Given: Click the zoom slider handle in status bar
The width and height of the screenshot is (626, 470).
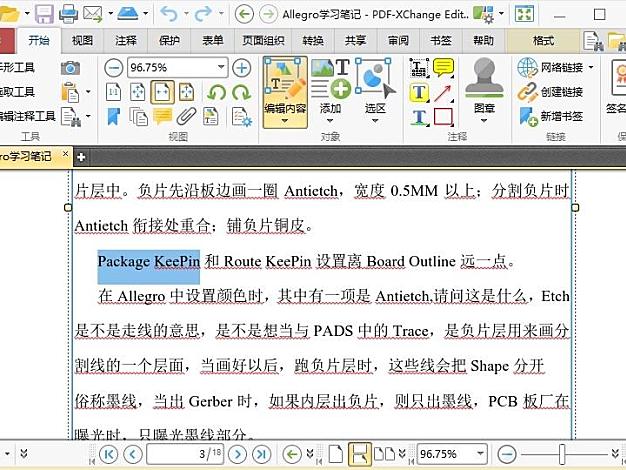Looking at the screenshot, I should 562,454.
